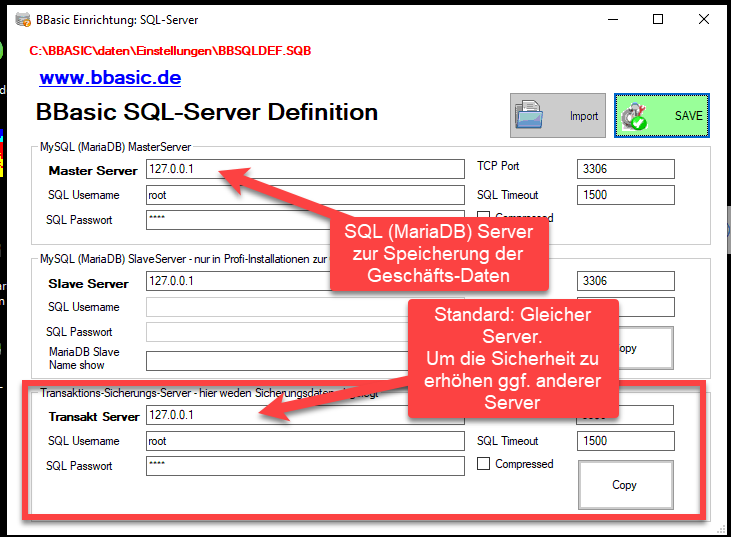
Task: Click the Transakt Server label
Action: tap(94, 417)
